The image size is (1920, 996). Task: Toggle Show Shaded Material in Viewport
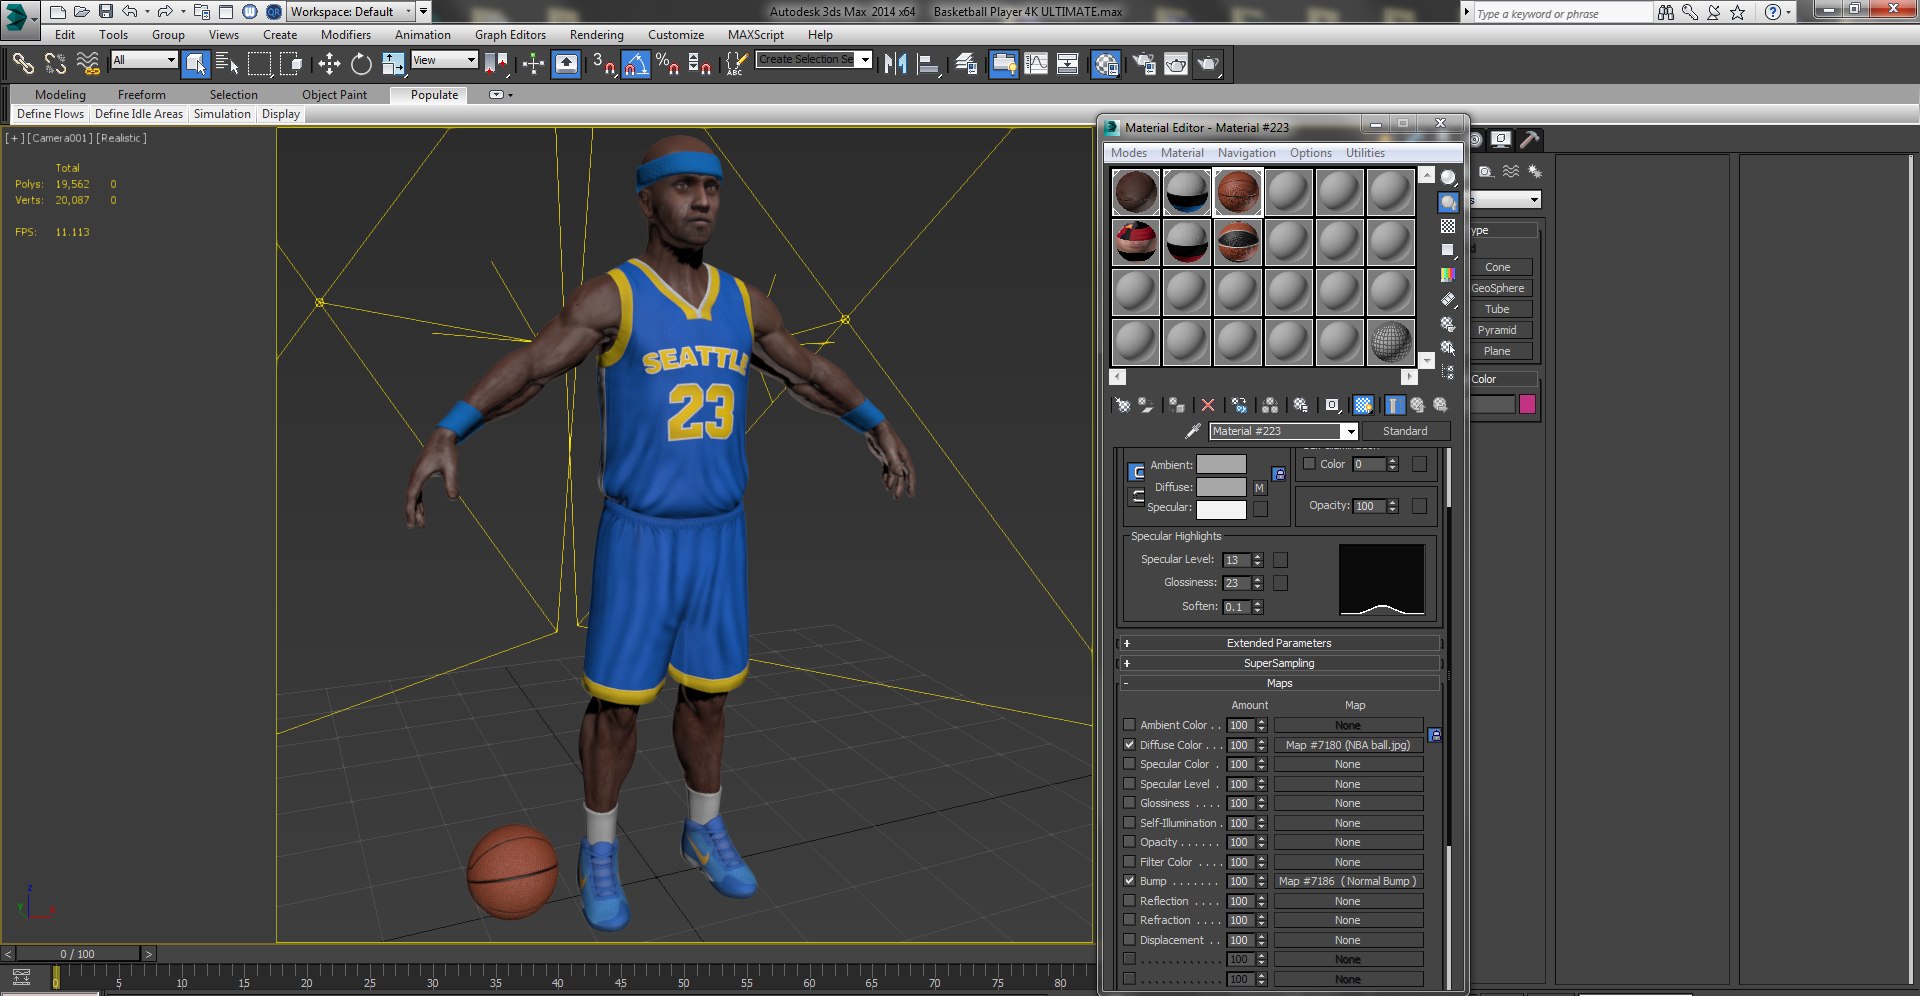[x=1363, y=405]
